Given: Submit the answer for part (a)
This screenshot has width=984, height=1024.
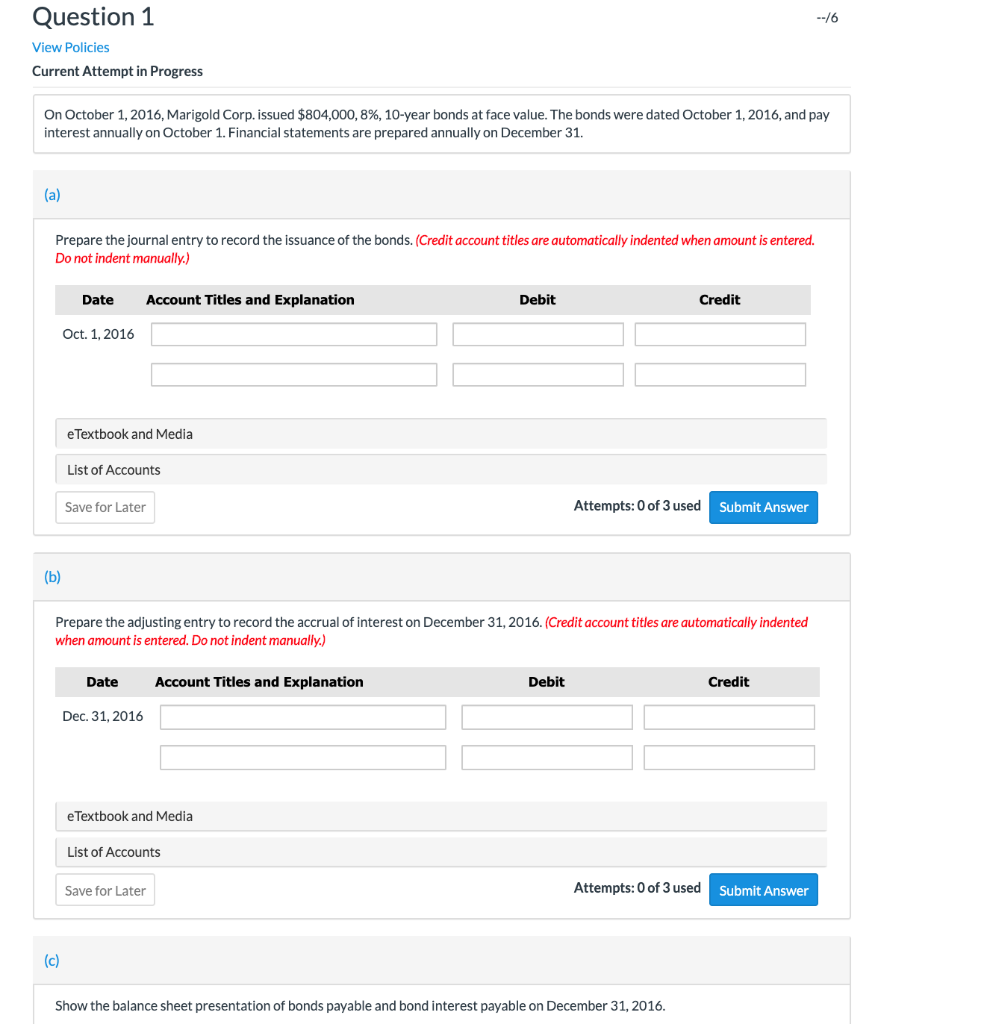Looking at the screenshot, I should 763,507.
